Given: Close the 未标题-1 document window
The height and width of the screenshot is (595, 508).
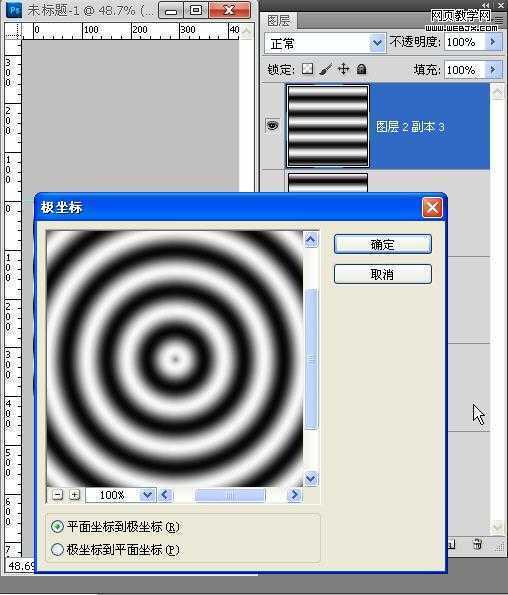Looking at the screenshot, I should pos(230,10).
